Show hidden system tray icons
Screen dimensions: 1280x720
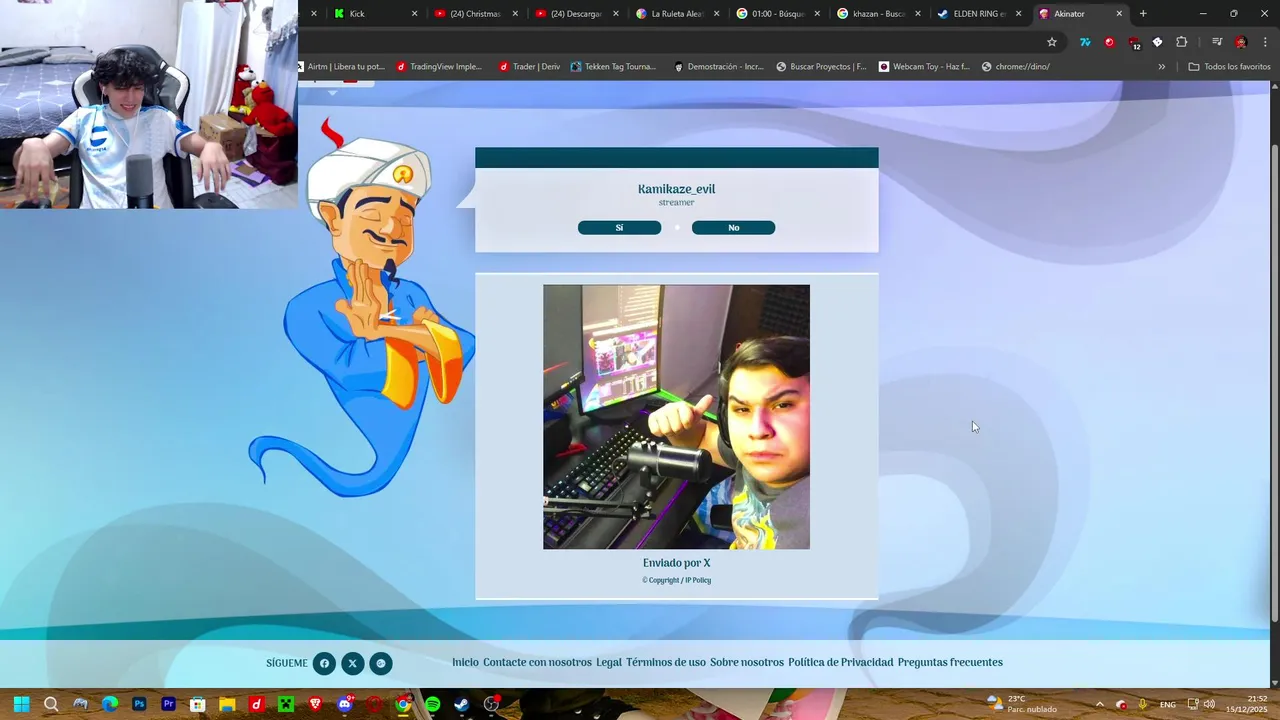(x=1099, y=704)
